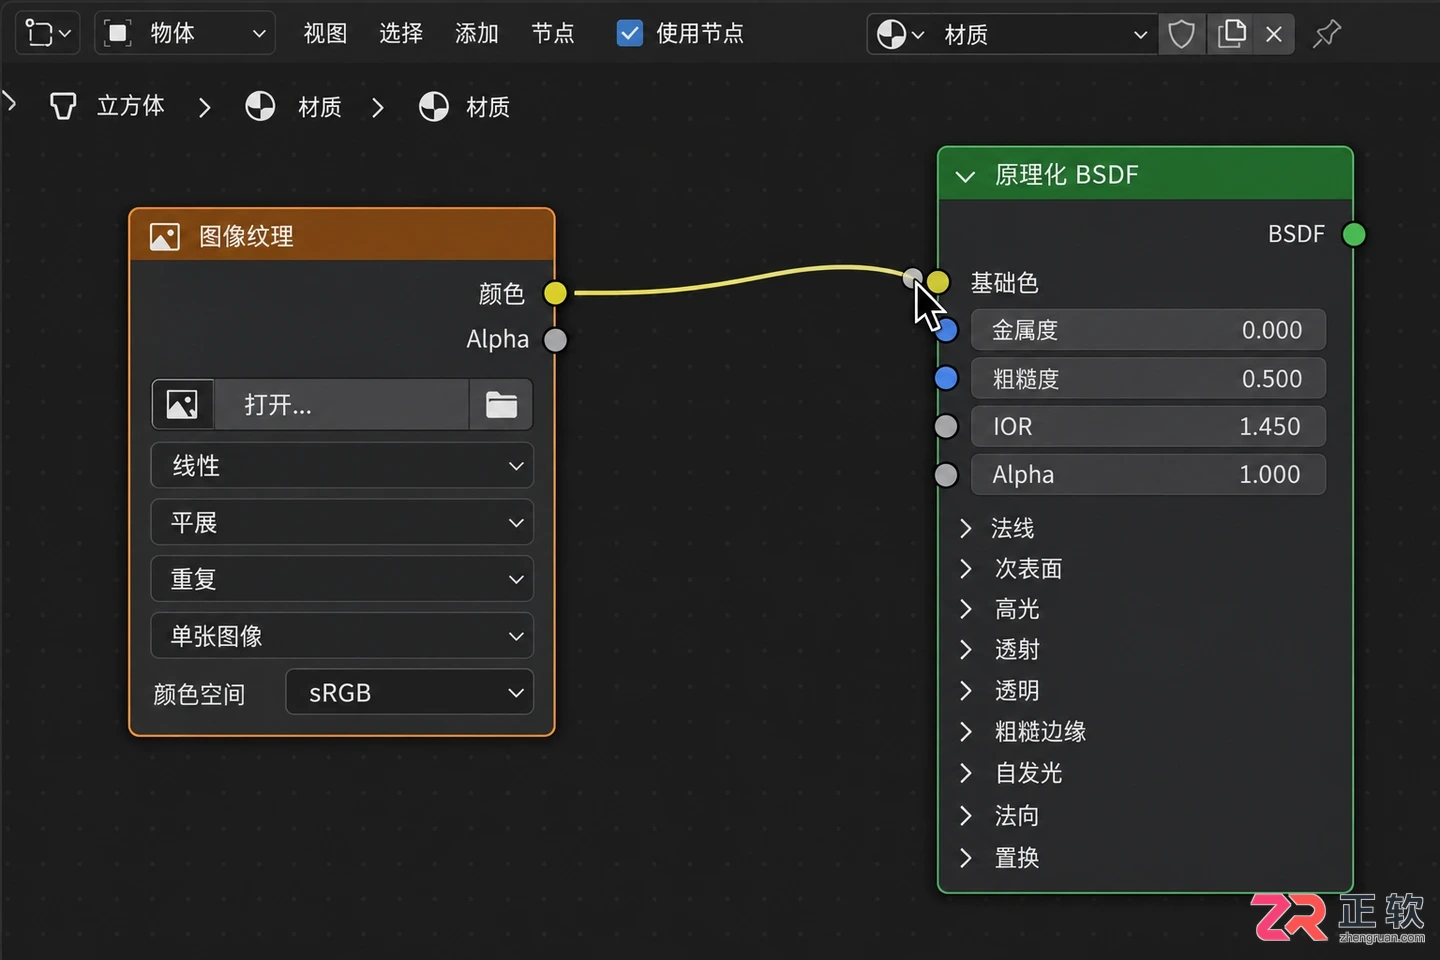Toggle the fake user shield icon
Viewport: 1440px width, 960px height.
pos(1181,34)
